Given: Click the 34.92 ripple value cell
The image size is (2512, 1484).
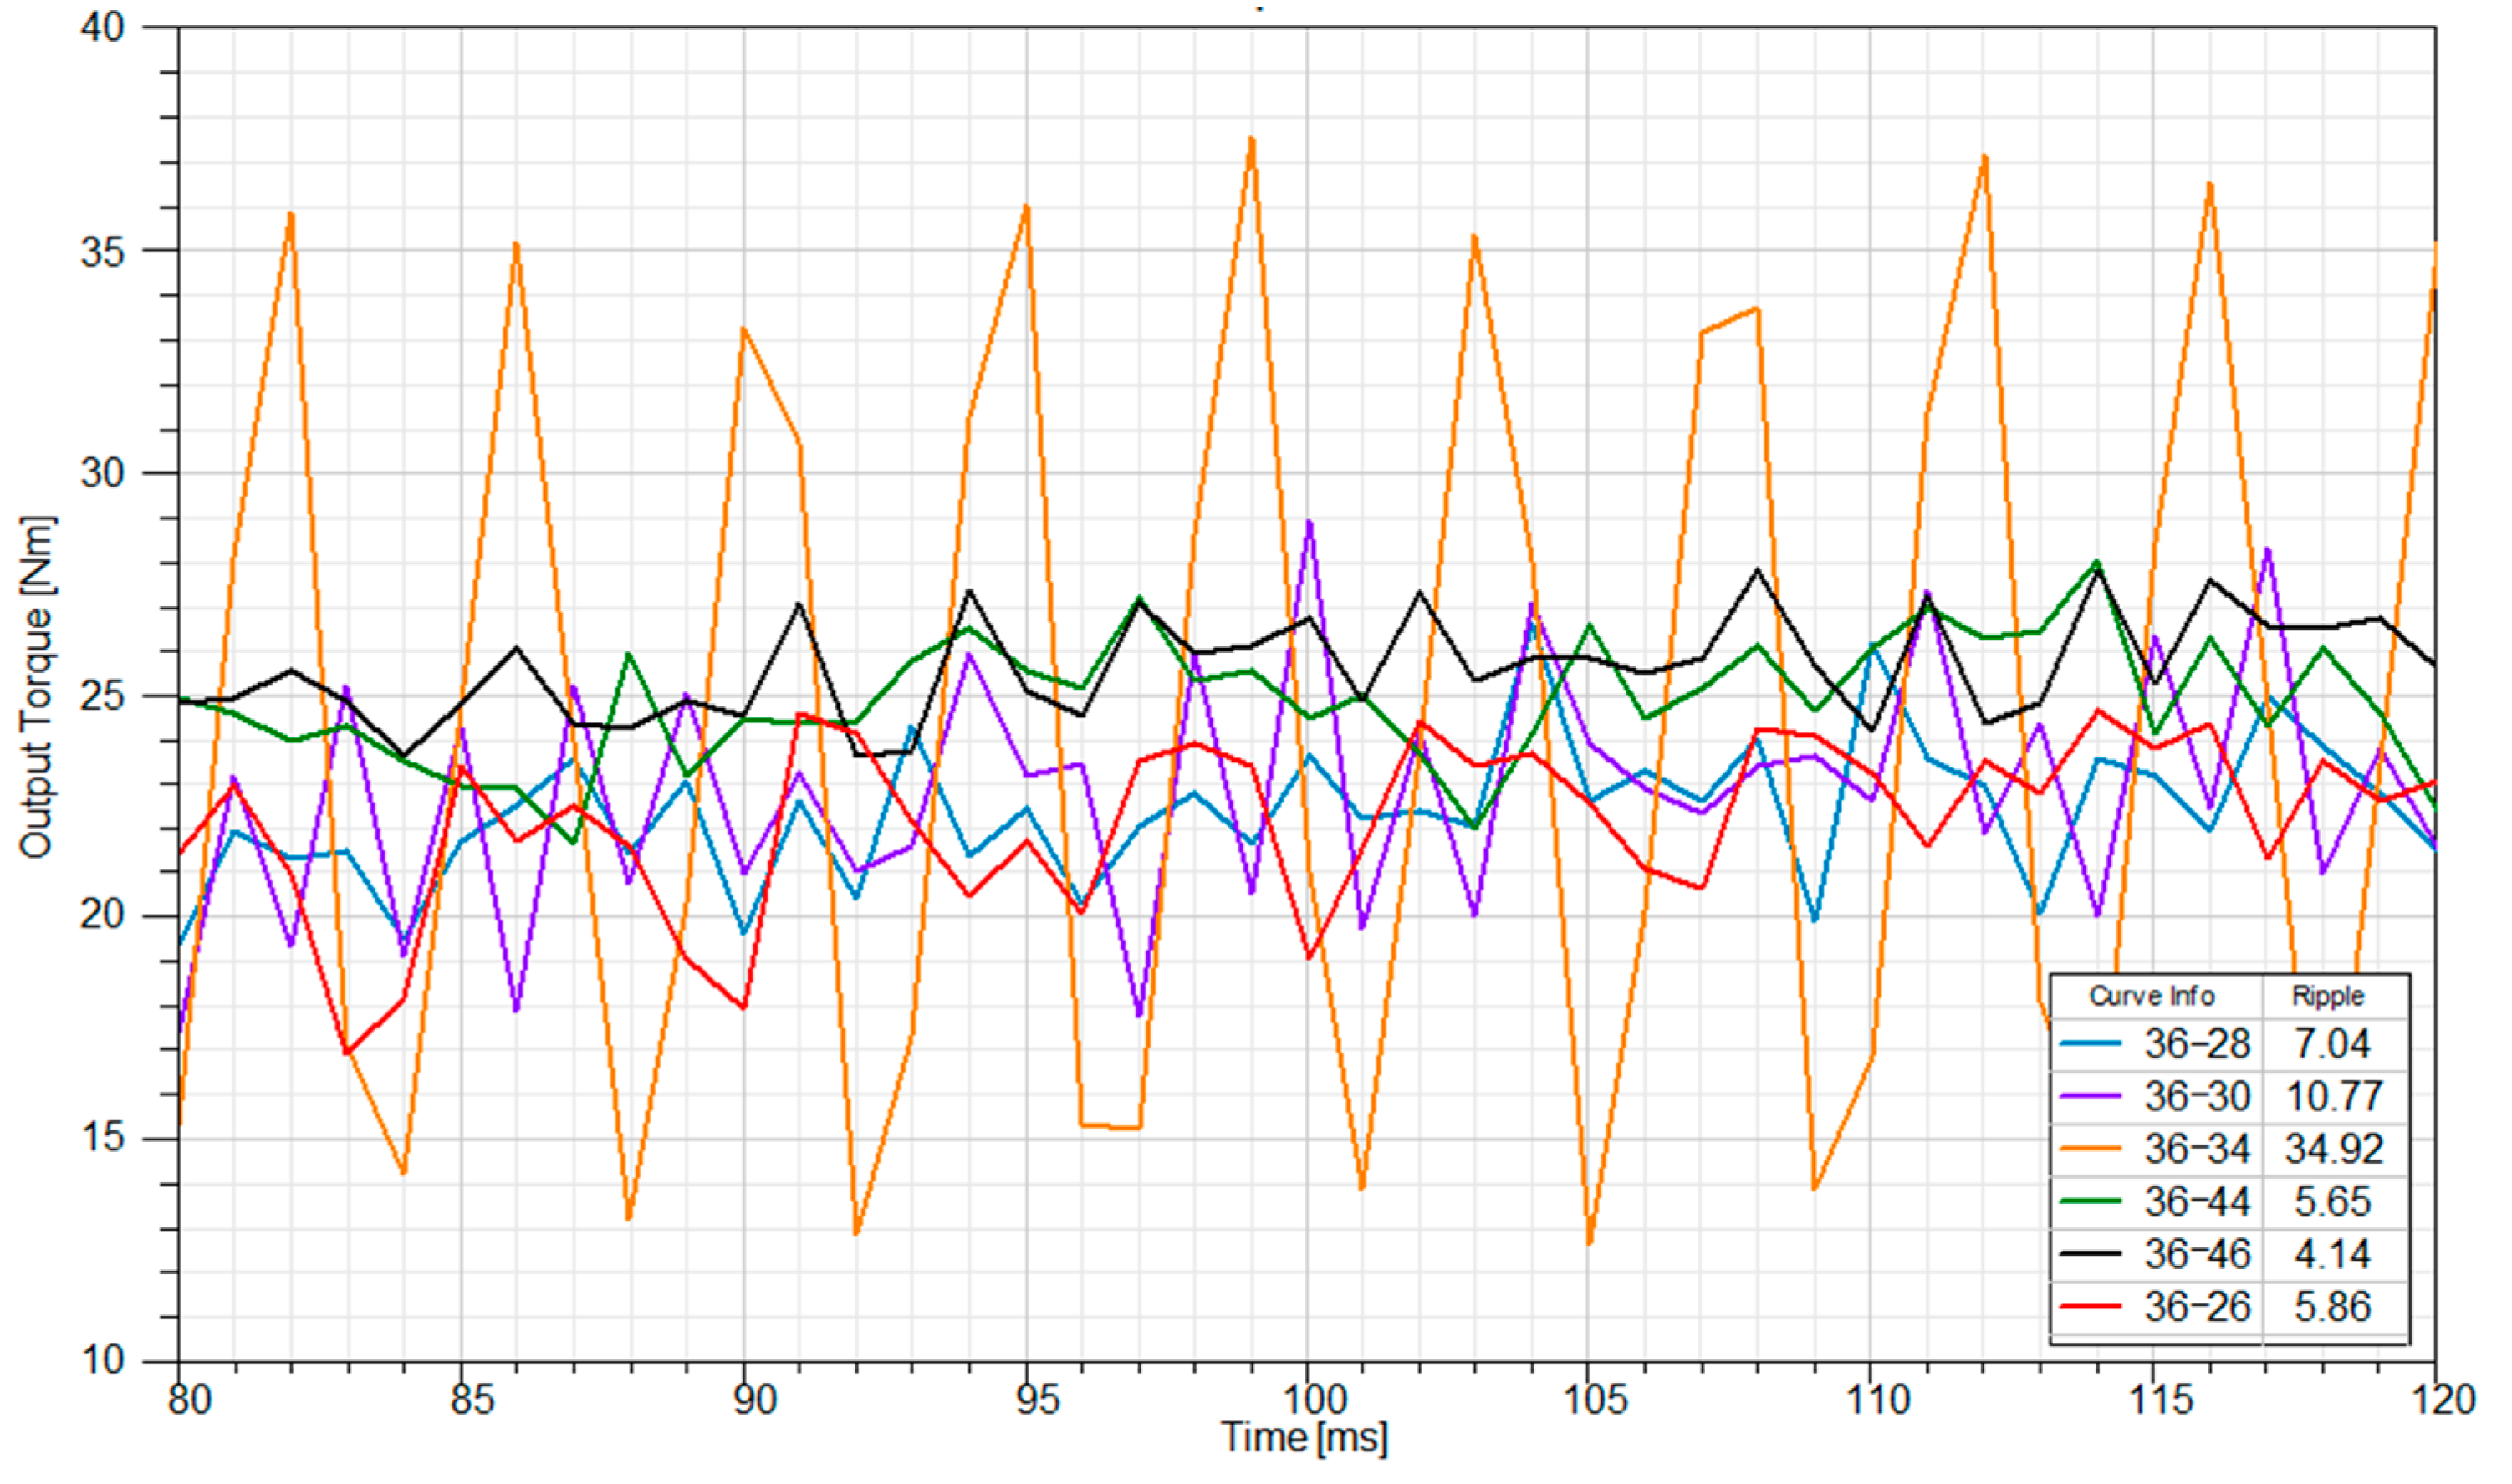Looking at the screenshot, I should (x=2333, y=1149).
